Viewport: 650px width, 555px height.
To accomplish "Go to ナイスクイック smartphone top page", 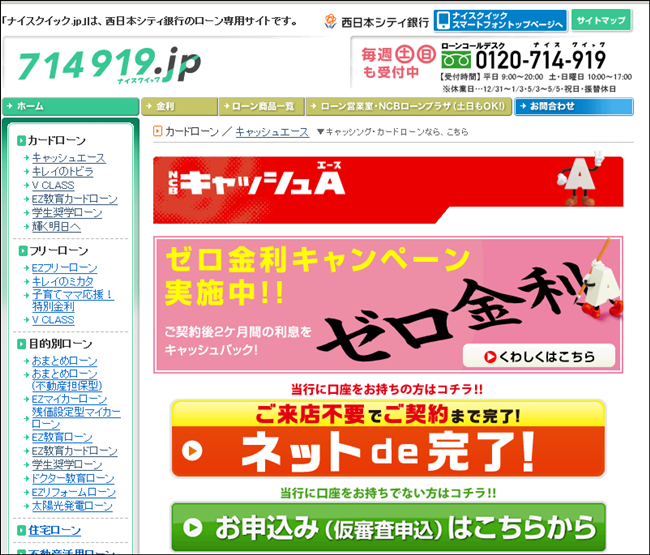I will click(500, 20).
